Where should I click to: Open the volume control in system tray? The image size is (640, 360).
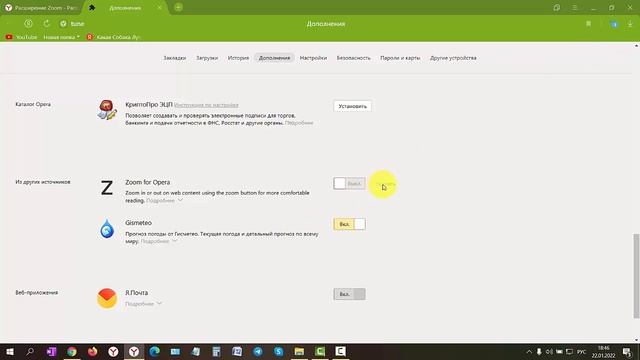coord(549,352)
